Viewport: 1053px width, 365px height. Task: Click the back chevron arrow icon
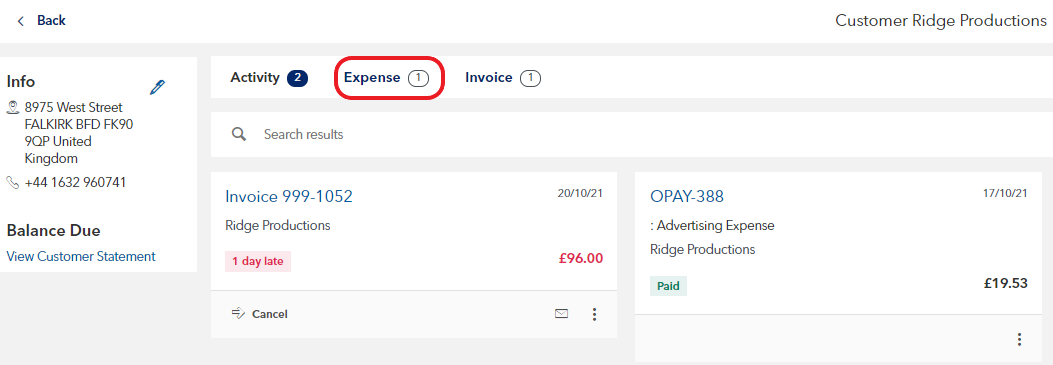tap(21, 21)
